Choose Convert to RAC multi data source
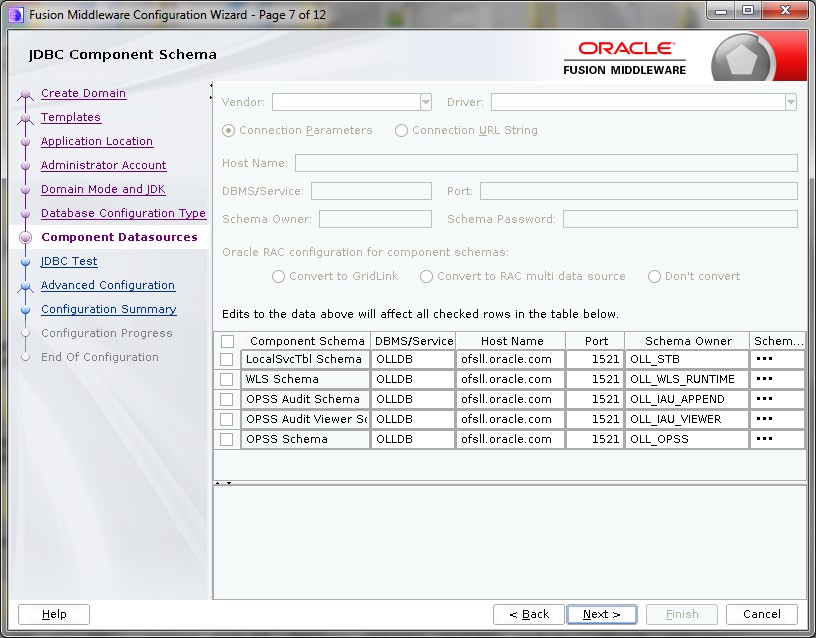Screen dimensions: 816x638 pos(426,276)
